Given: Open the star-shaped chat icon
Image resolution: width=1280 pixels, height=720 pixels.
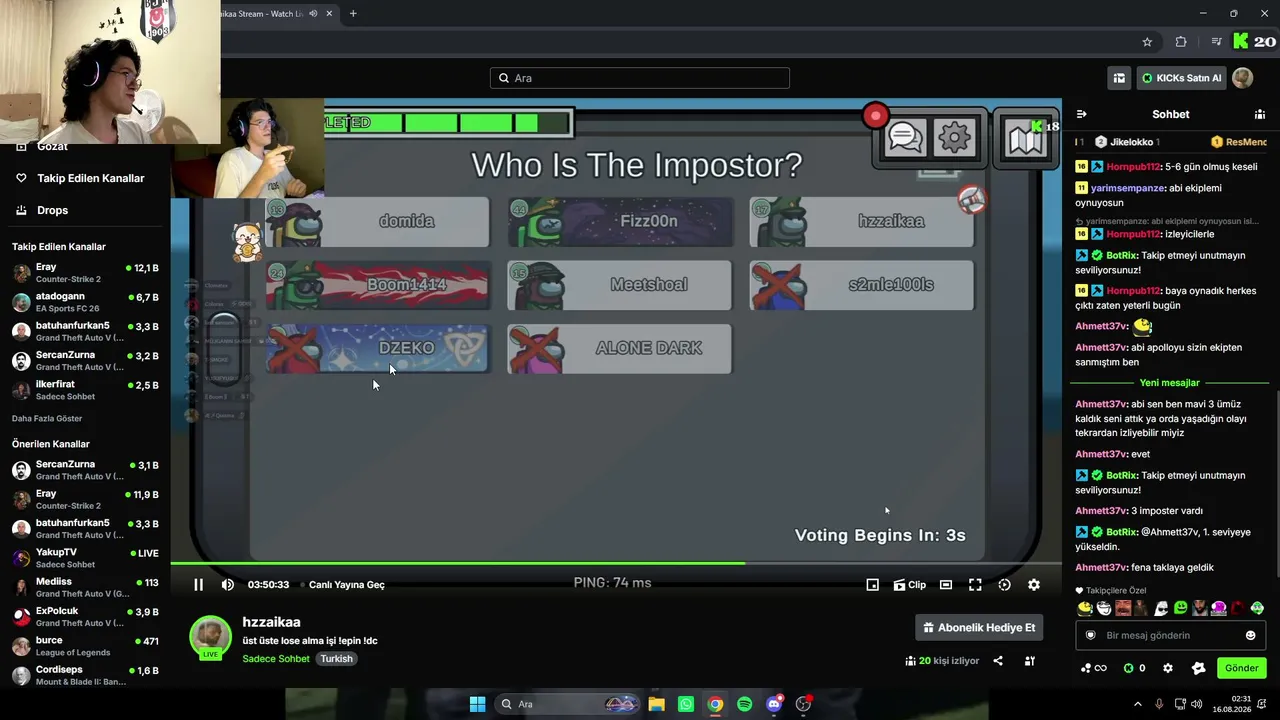Looking at the screenshot, I should point(1199,668).
